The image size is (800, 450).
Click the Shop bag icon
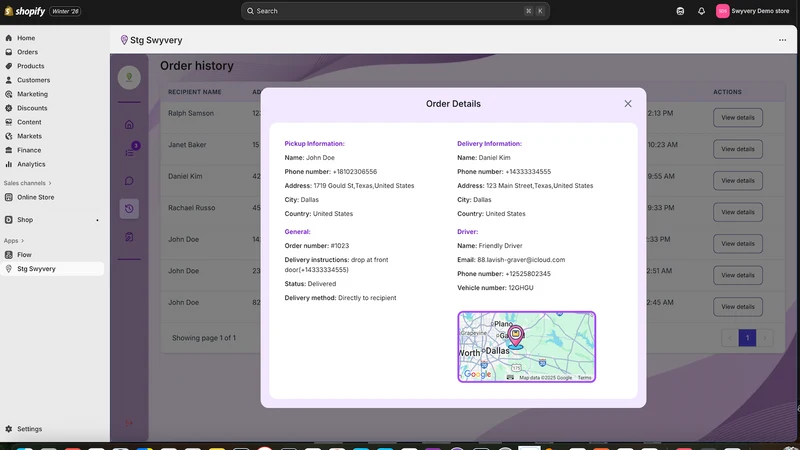point(9,220)
